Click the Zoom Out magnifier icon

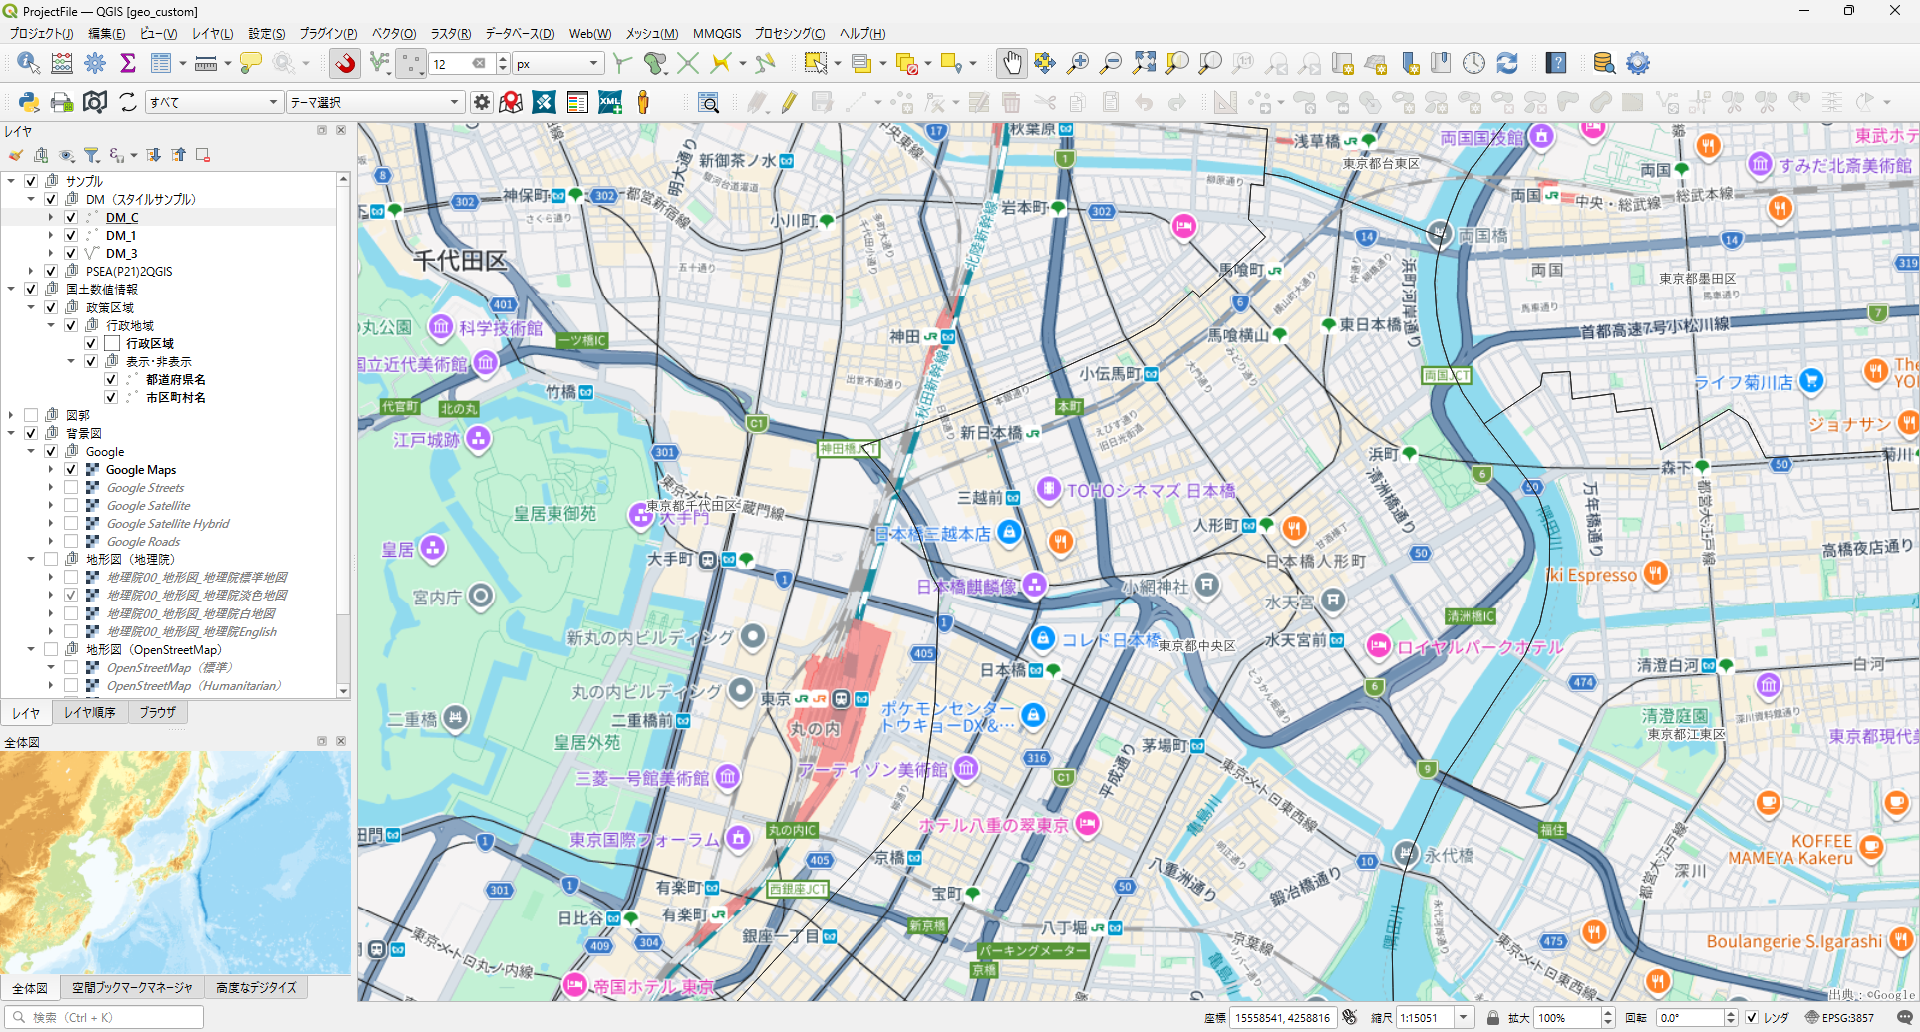tap(1110, 63)
